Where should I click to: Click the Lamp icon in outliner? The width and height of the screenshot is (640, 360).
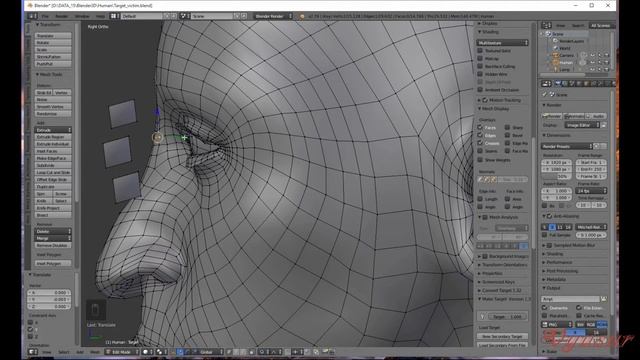[556, 69]
